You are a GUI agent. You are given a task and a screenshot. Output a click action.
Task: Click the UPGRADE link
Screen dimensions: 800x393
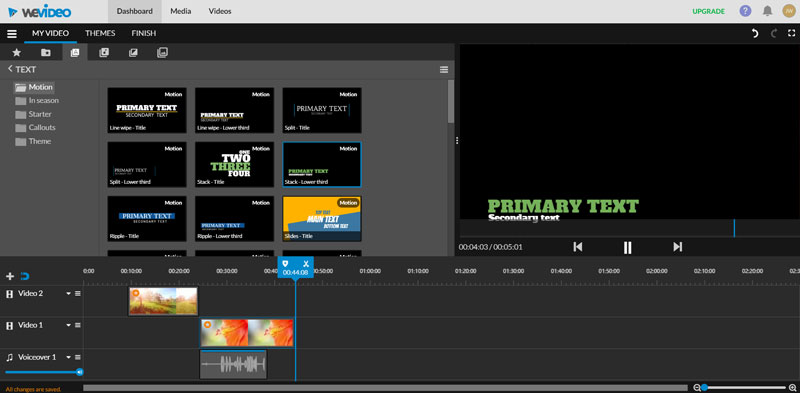(708, 11)
